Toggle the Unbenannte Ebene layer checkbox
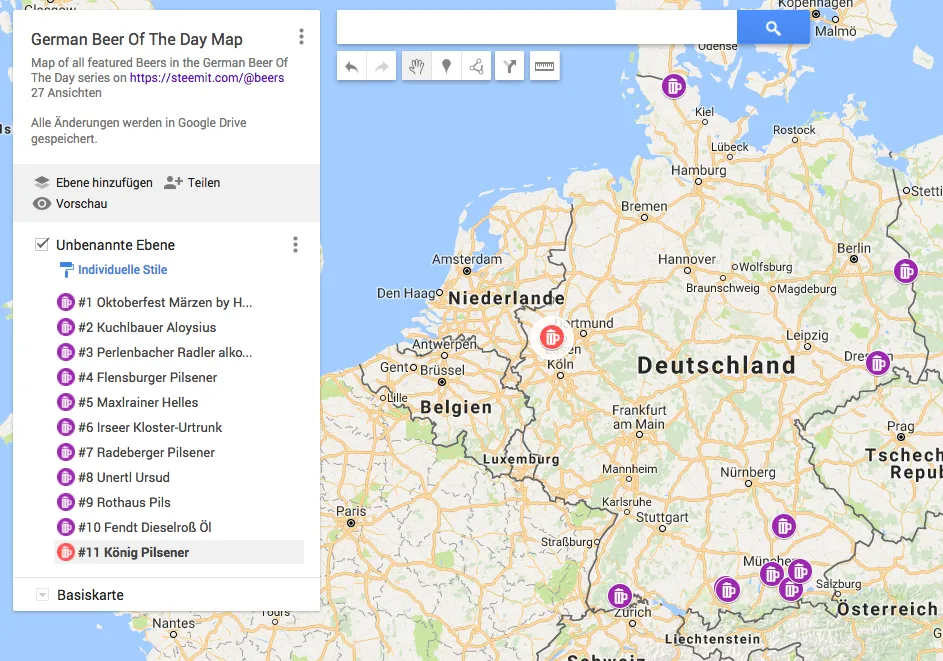This screenshot has width=943, height=661. (41, 244)
